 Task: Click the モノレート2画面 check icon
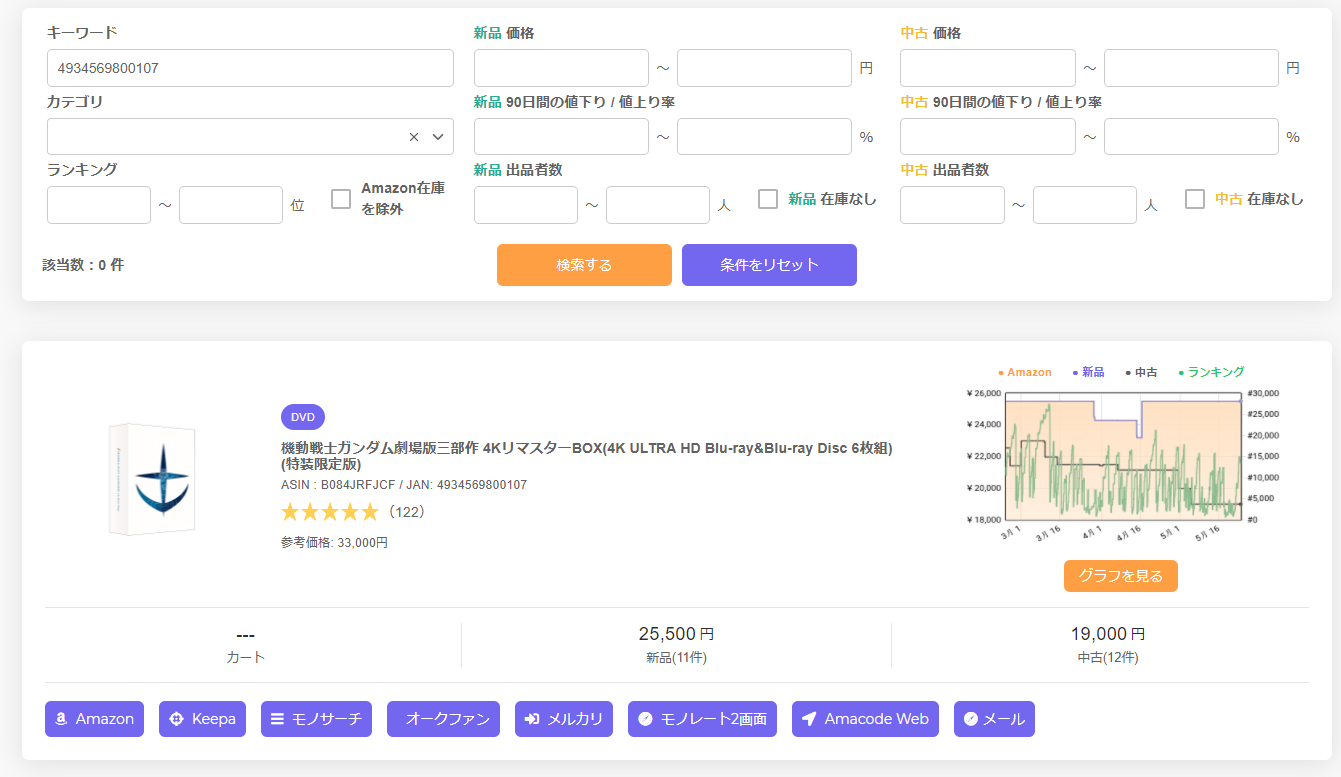click(x=646, y=719)
